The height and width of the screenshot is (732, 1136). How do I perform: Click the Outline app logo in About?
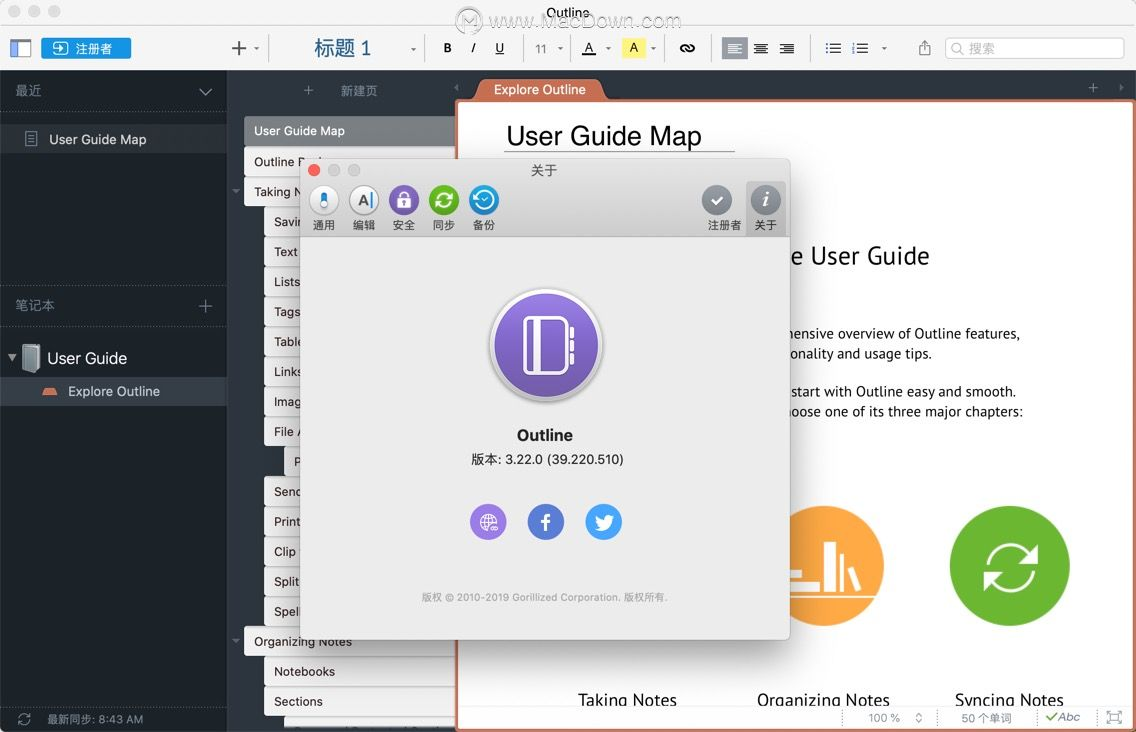[x=546, y=345]
